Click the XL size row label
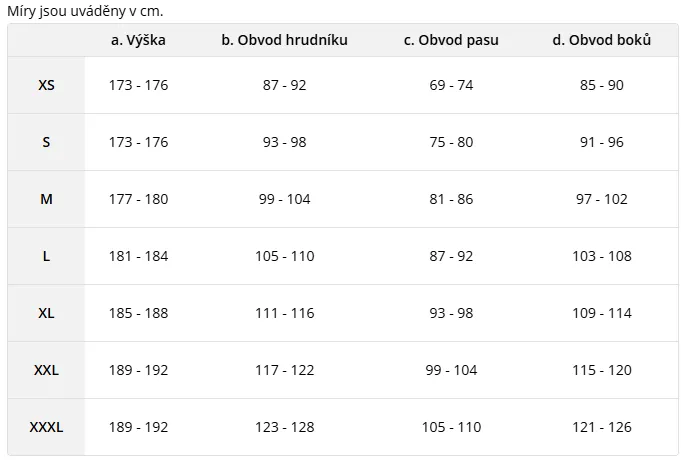This screenshot has height=470, width=691. [x=46, y=314]
